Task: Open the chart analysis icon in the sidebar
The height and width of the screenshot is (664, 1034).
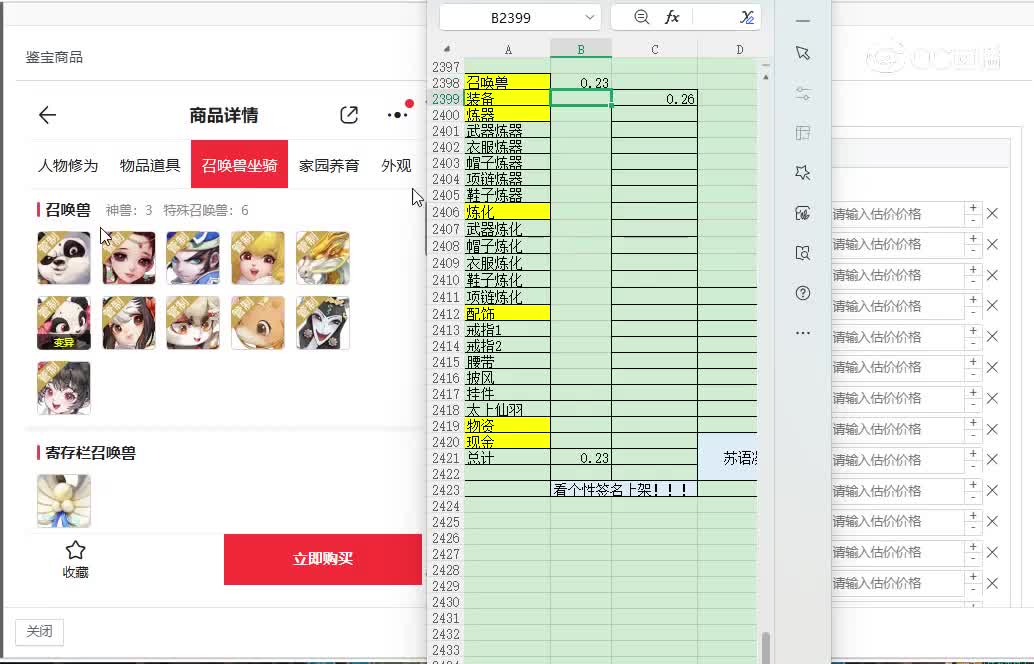Action: [x=803, y=213]
